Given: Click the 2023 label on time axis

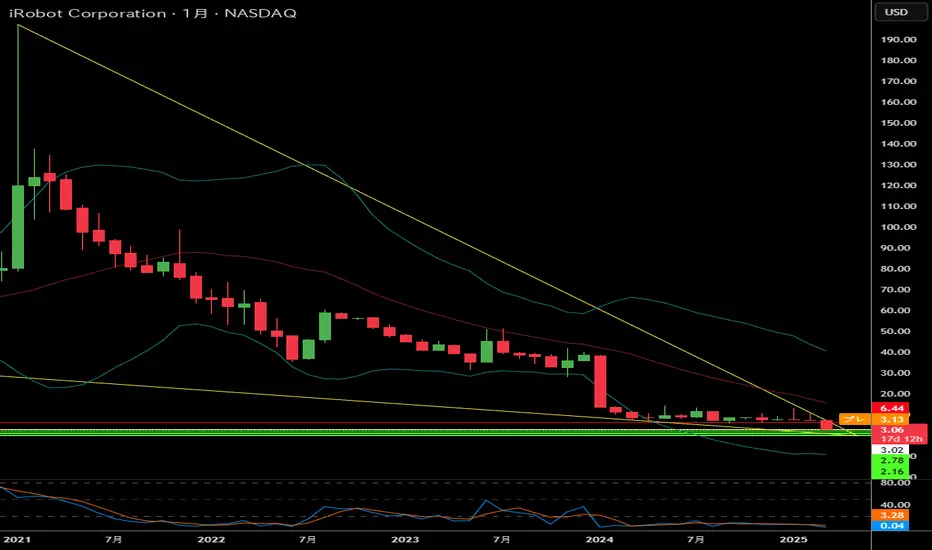Looking at the screenshot, I should point(405,539).
